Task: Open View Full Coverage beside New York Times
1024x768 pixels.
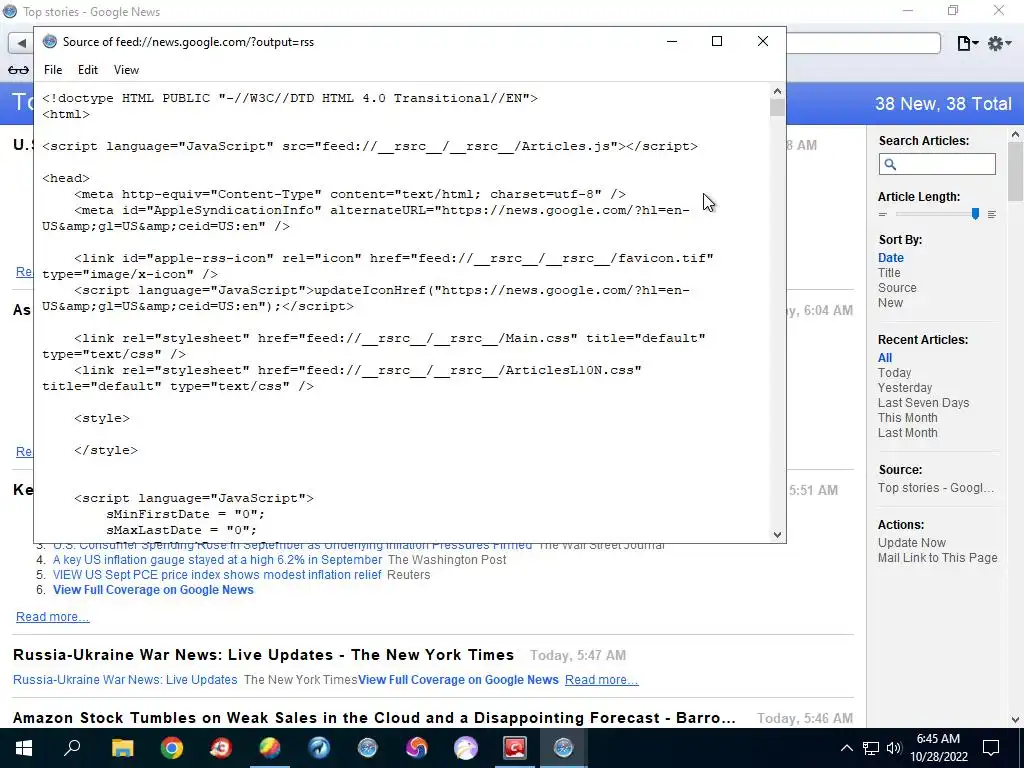Action: coord(458,680)
